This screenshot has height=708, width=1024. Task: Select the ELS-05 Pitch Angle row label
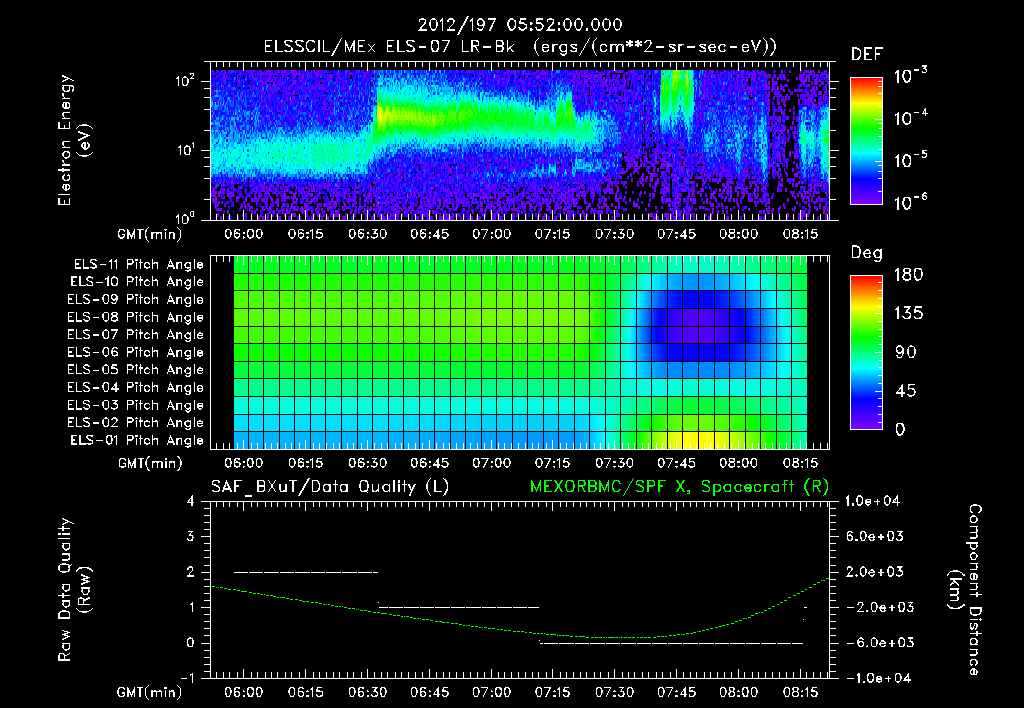coord(136,370)
